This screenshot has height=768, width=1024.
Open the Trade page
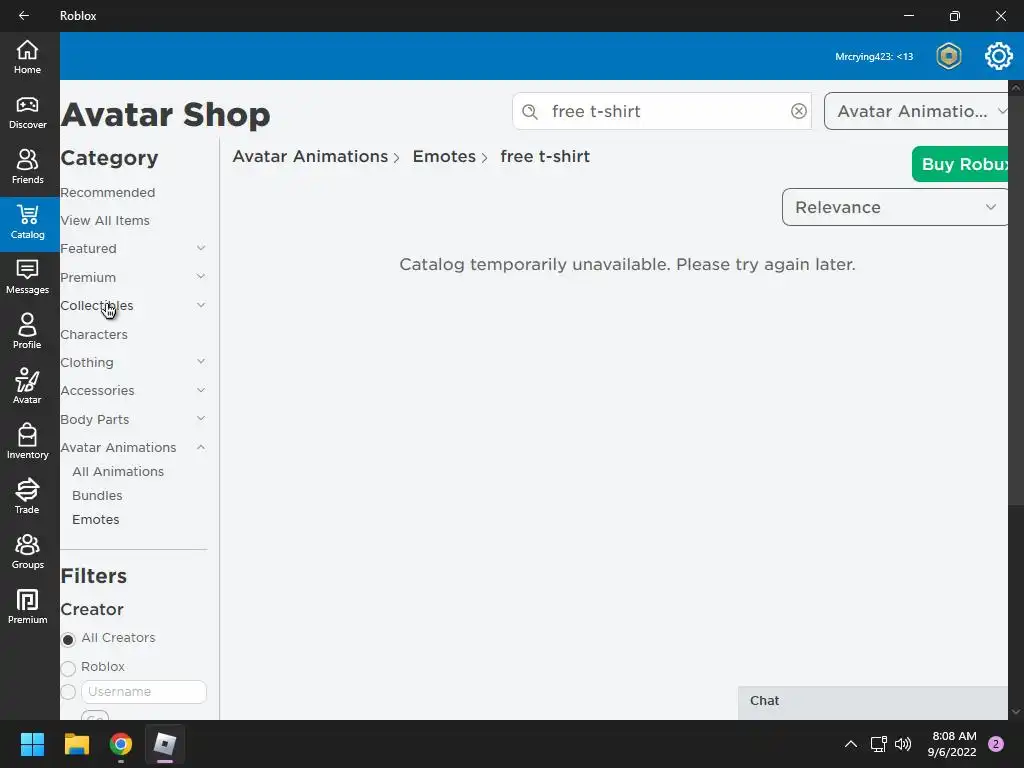(x=27, y=498)
